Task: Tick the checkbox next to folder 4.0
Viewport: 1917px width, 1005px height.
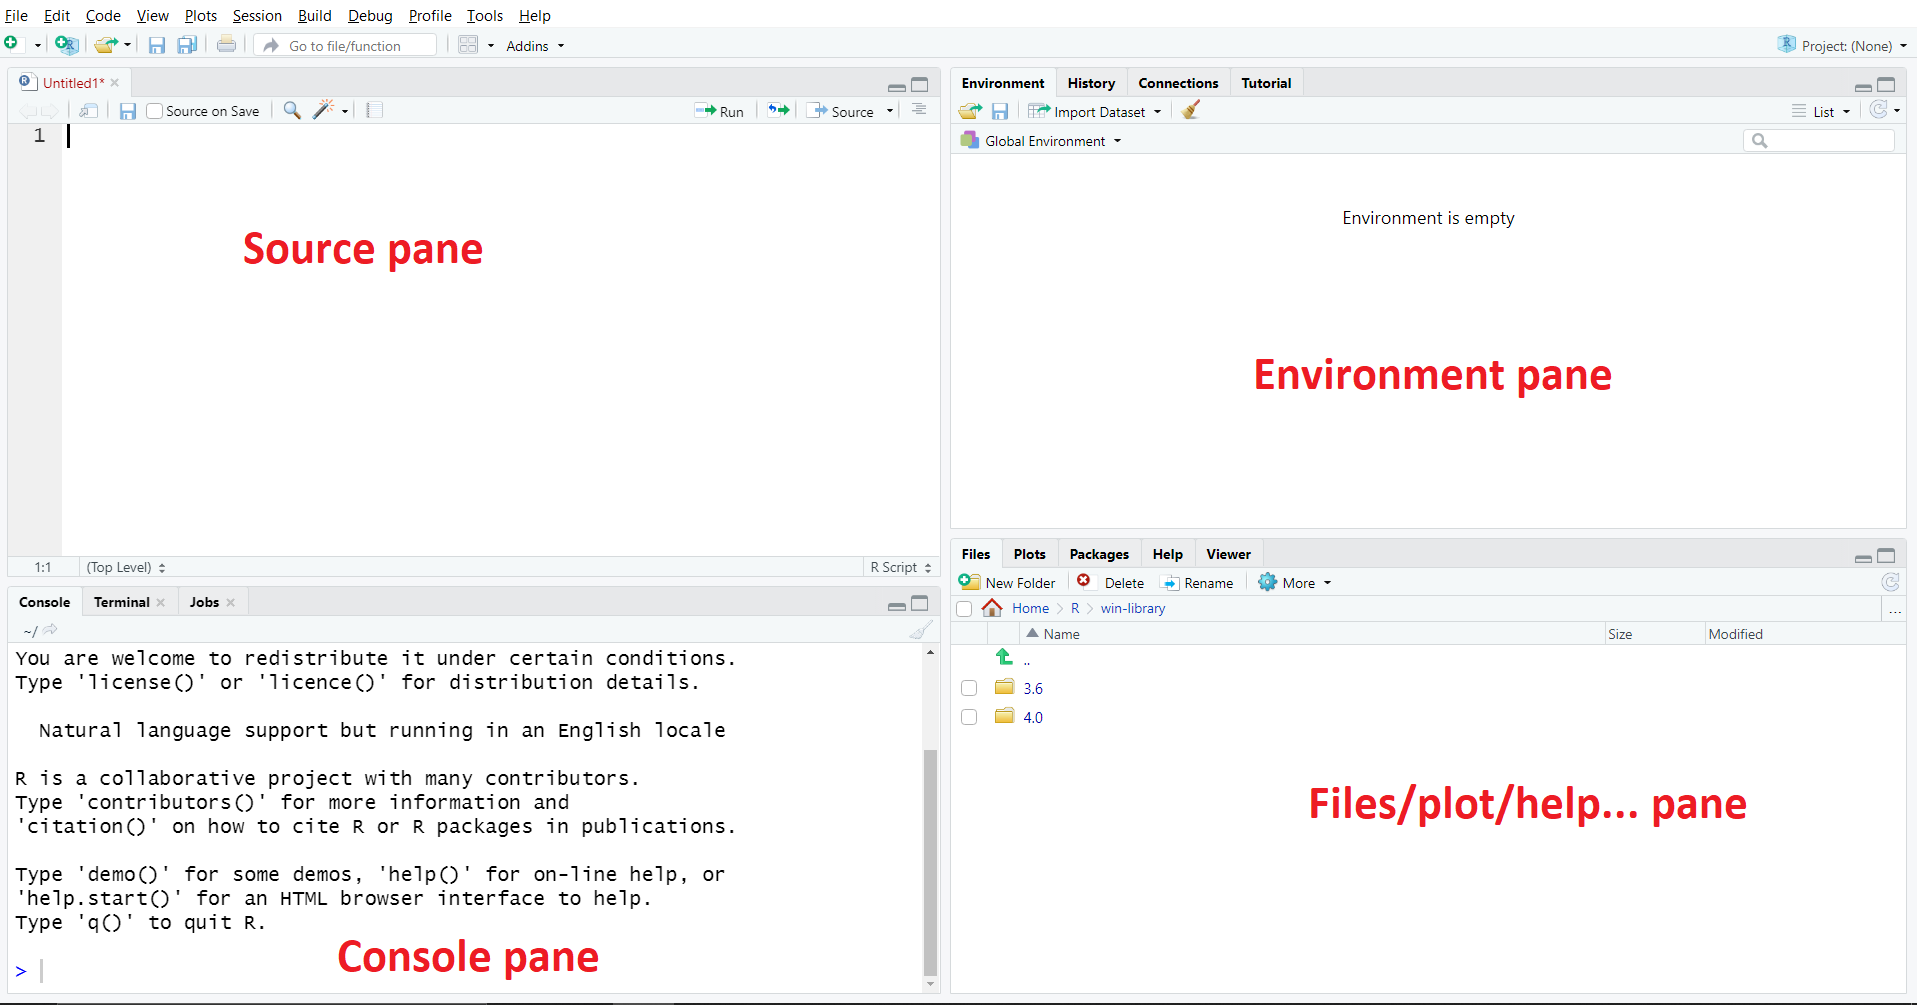Action: [x=968, y=717]
